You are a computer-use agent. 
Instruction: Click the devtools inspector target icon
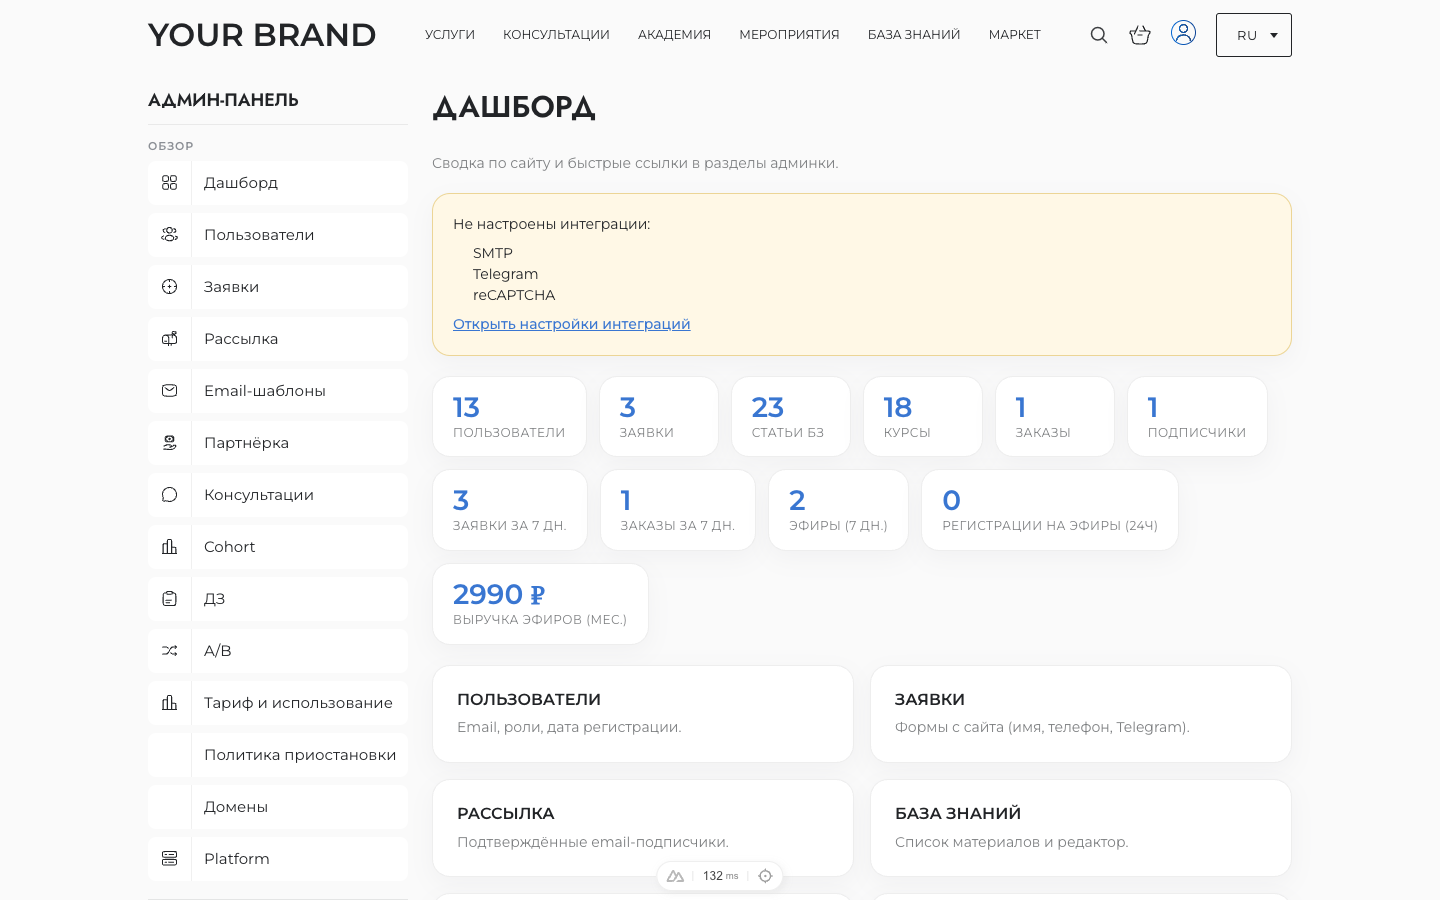click(765, 876)
